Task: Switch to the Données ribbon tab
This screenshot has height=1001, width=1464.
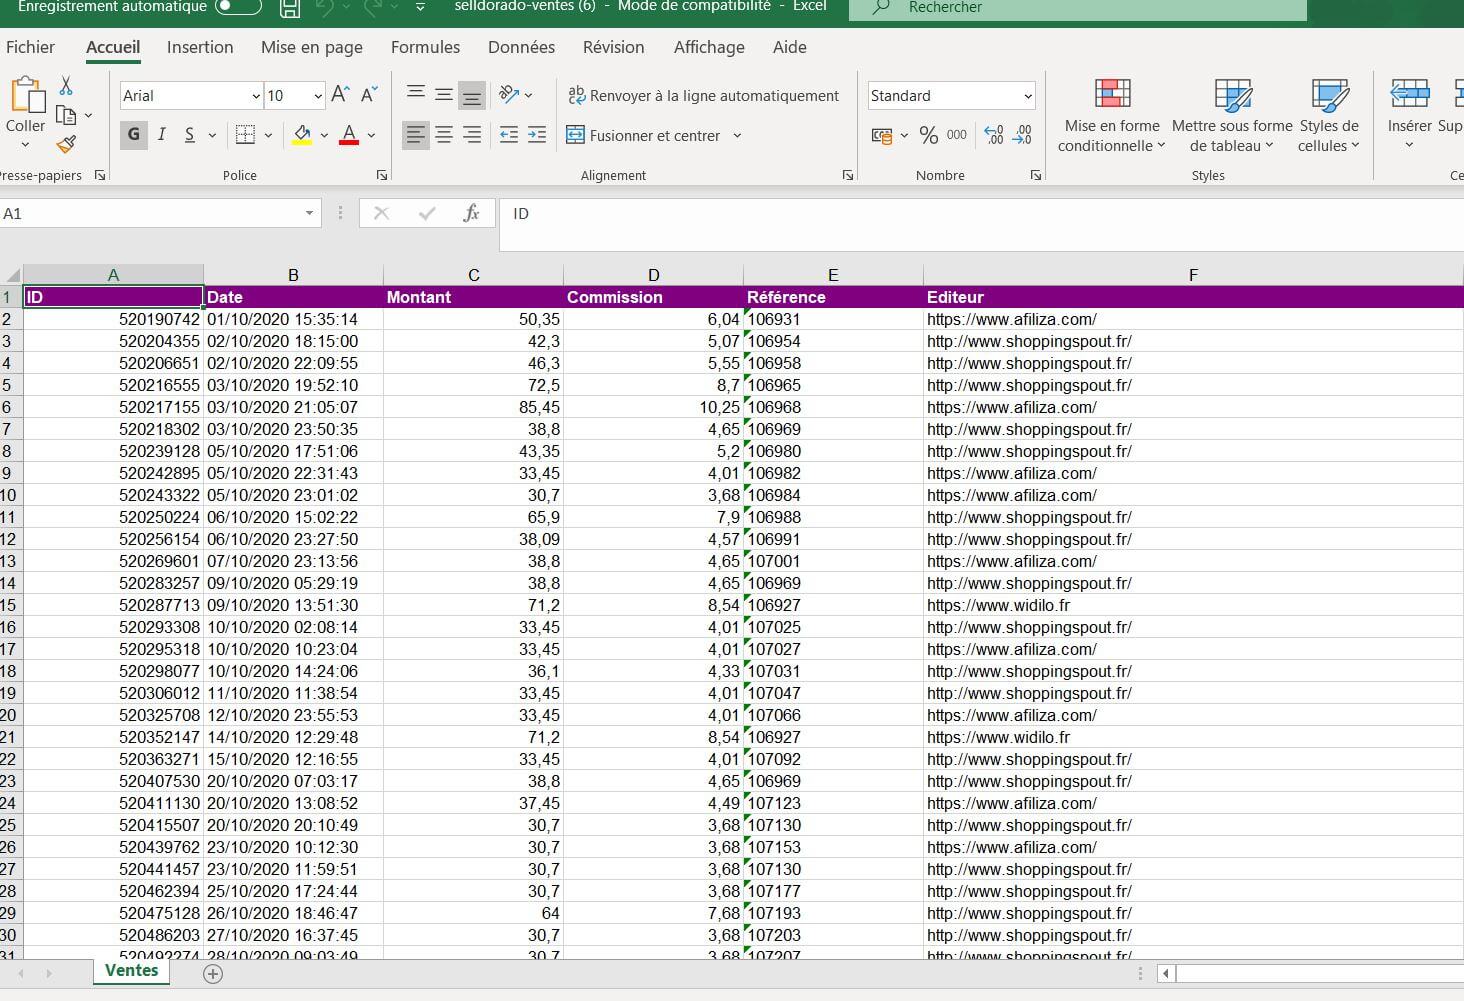Action: [521, 47]
